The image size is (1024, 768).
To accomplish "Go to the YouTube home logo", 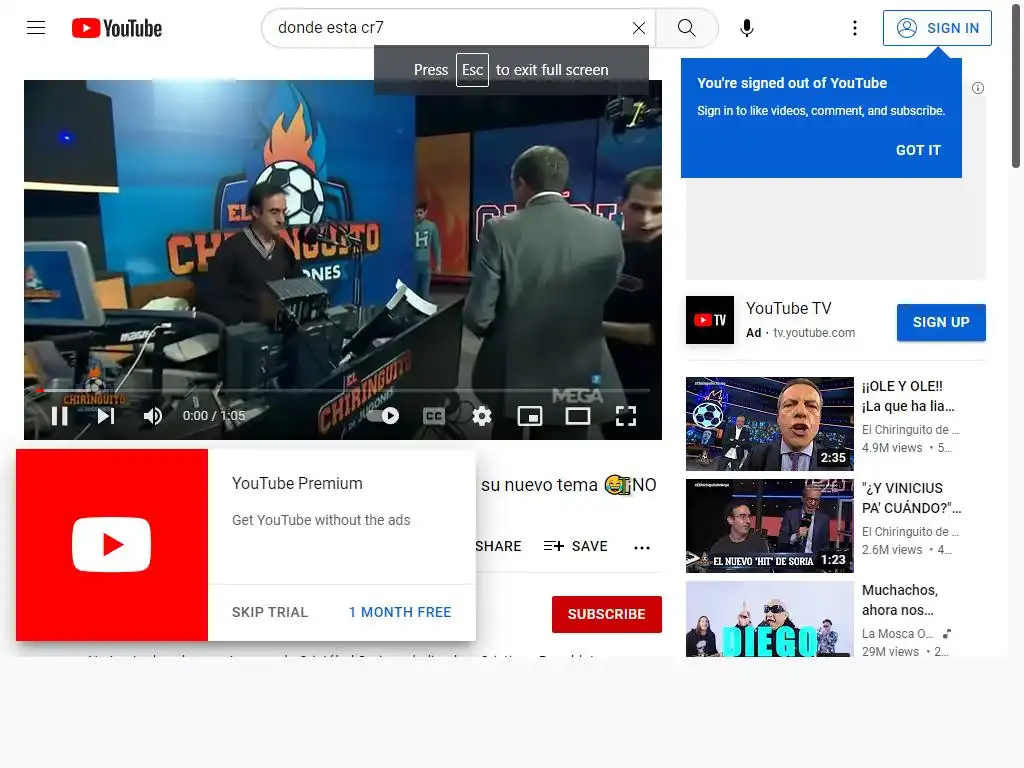I will click(x=117, y=28).
